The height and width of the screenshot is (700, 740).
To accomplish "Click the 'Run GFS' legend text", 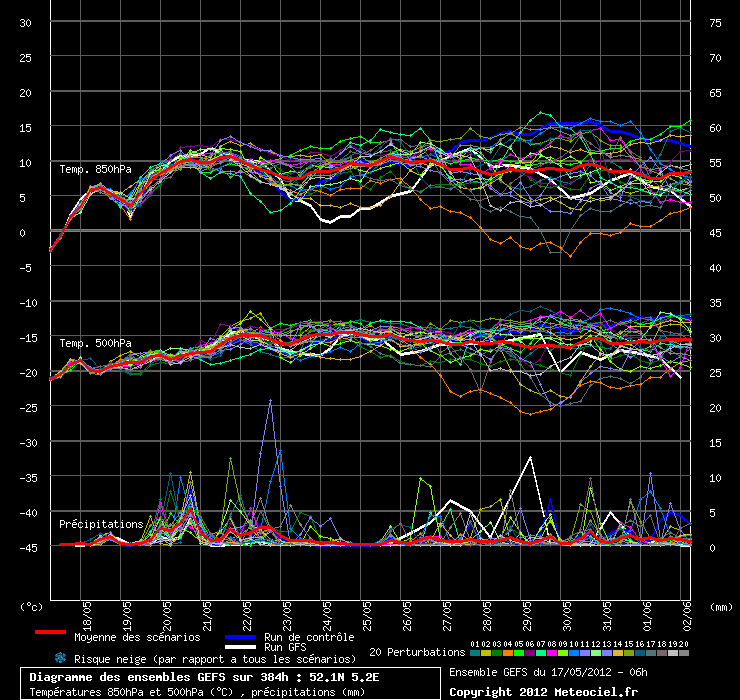I will tap(285, 647).
